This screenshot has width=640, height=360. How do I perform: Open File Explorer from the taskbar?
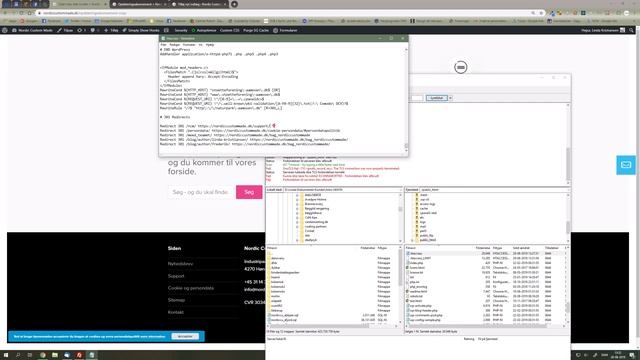(55, 355)
